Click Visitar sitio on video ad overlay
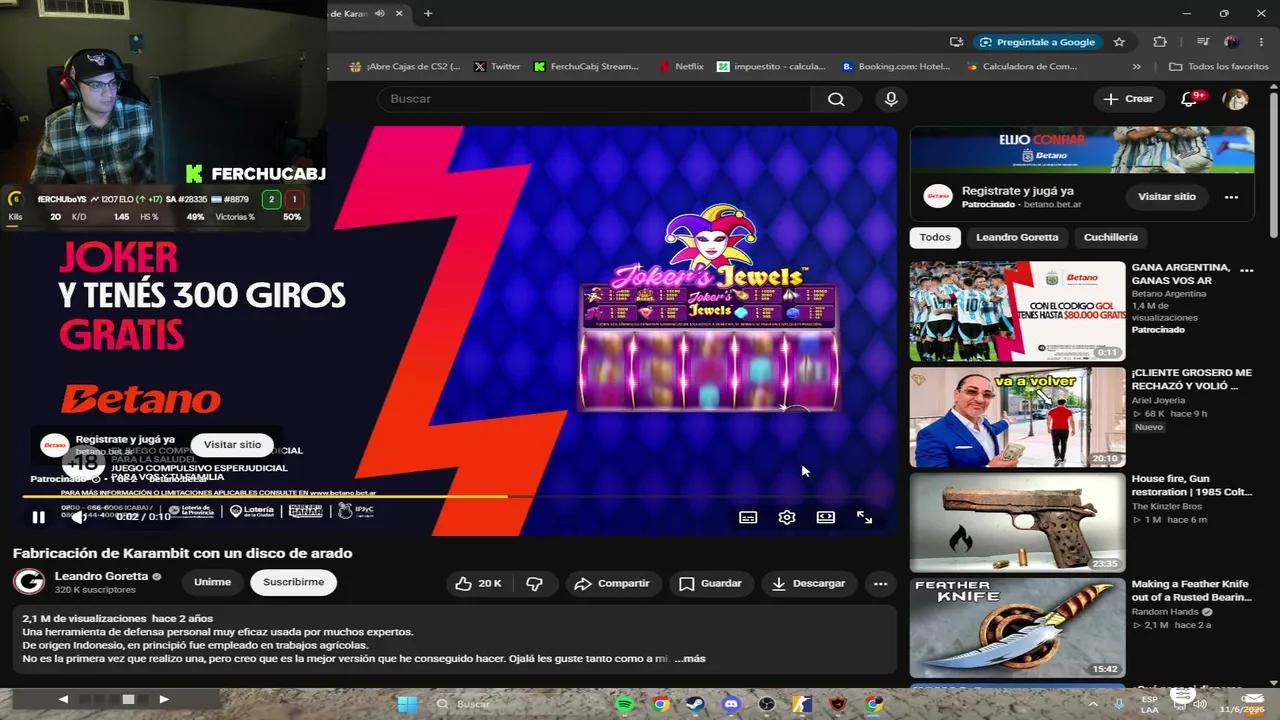The width and height of the screenshot is (1280, 720). (x=232, y=445)
